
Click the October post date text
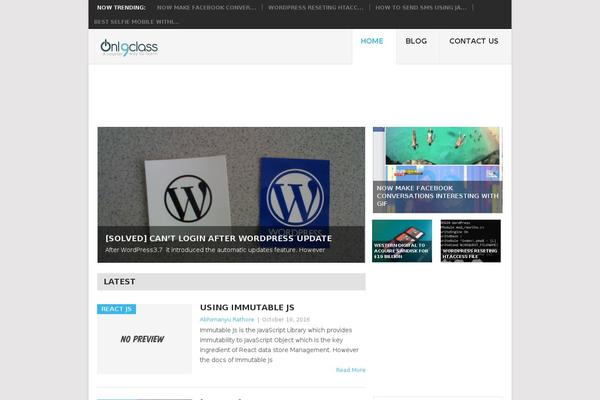286,320
